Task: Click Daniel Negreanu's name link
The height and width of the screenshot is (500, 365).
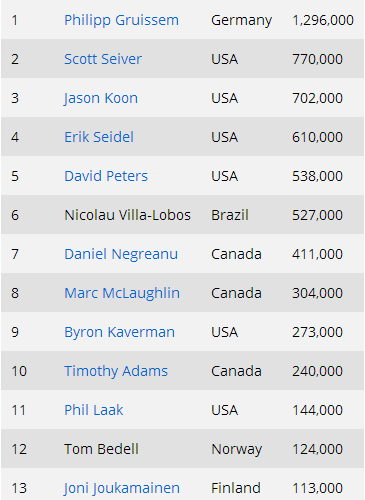Action: coord(121,254)
